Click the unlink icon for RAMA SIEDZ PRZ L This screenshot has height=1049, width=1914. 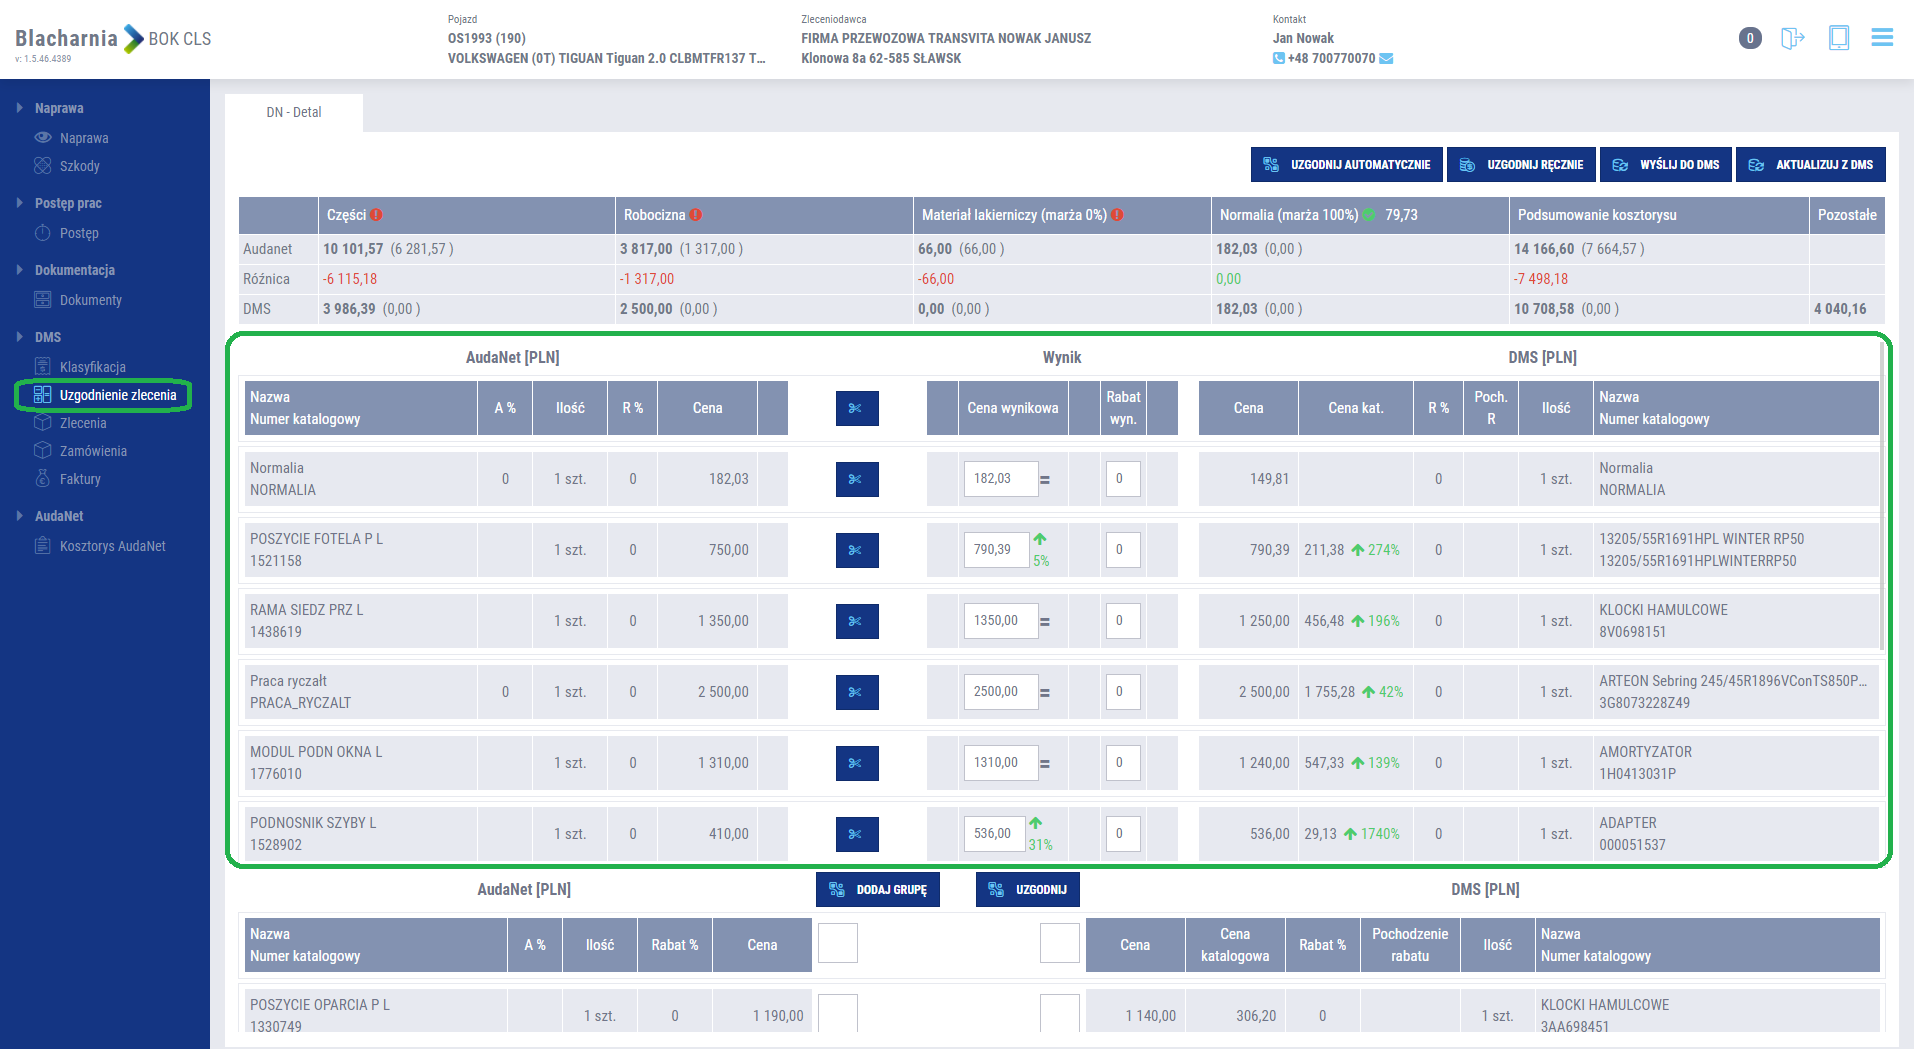pyautogui.click(x=856, y=621)
